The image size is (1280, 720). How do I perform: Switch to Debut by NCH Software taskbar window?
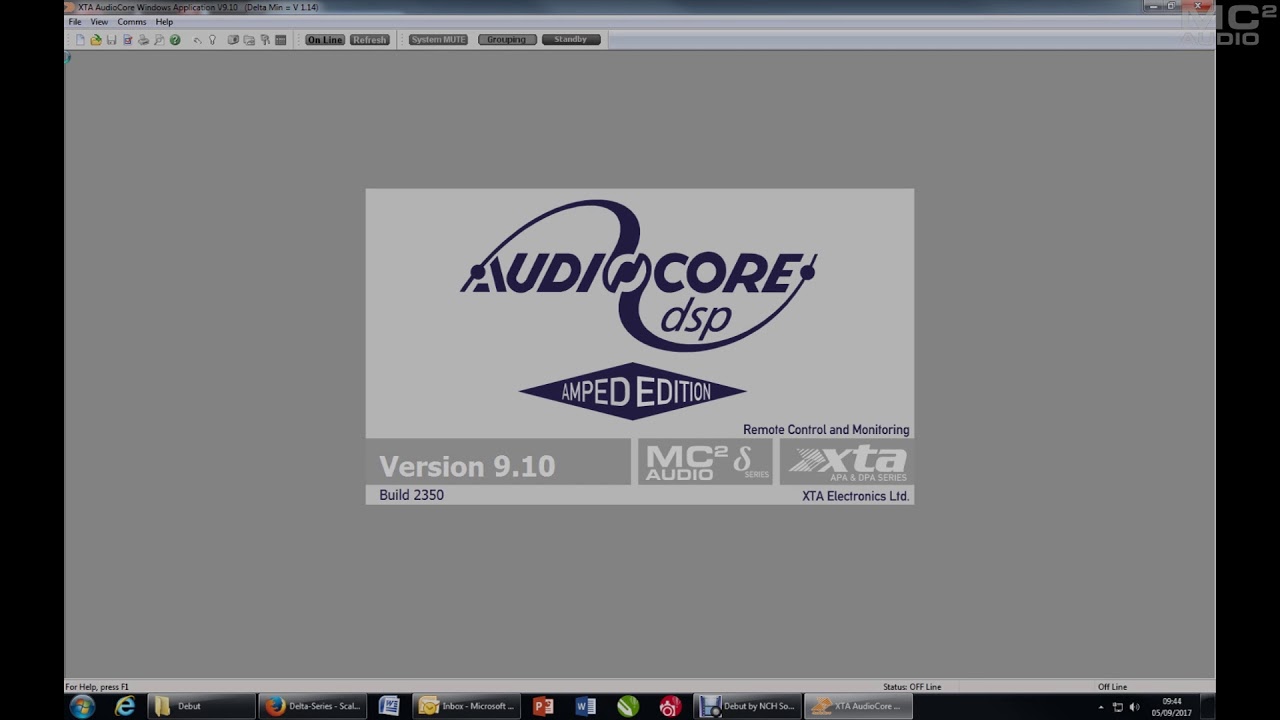click(x=749, y=707)
